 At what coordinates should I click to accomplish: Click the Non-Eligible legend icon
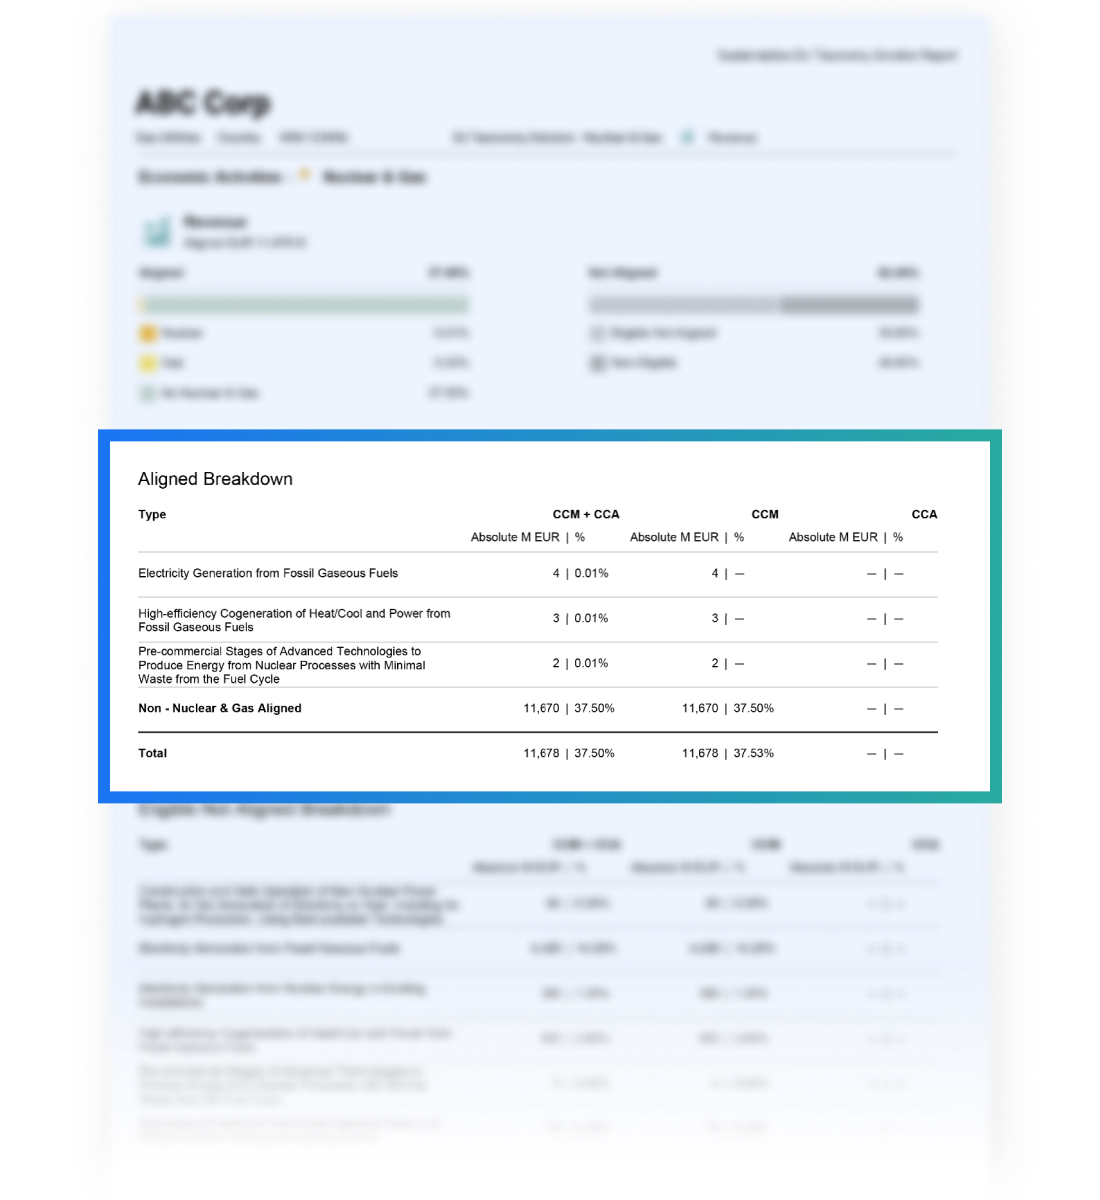point(597,363)
